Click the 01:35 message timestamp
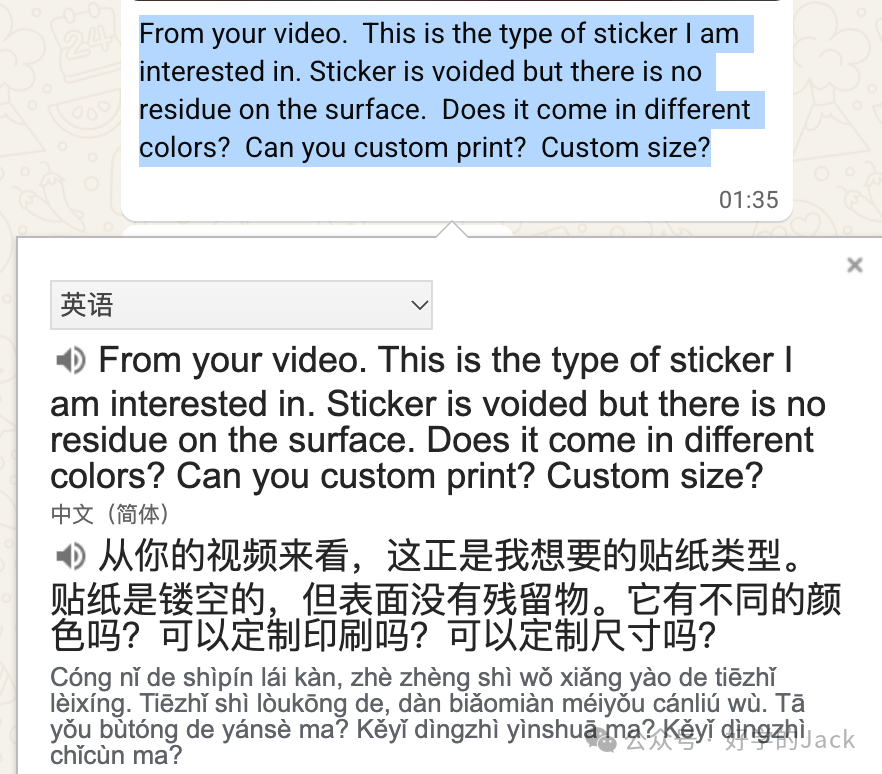This screenshot has width=882, height=774. pos(748,200)
